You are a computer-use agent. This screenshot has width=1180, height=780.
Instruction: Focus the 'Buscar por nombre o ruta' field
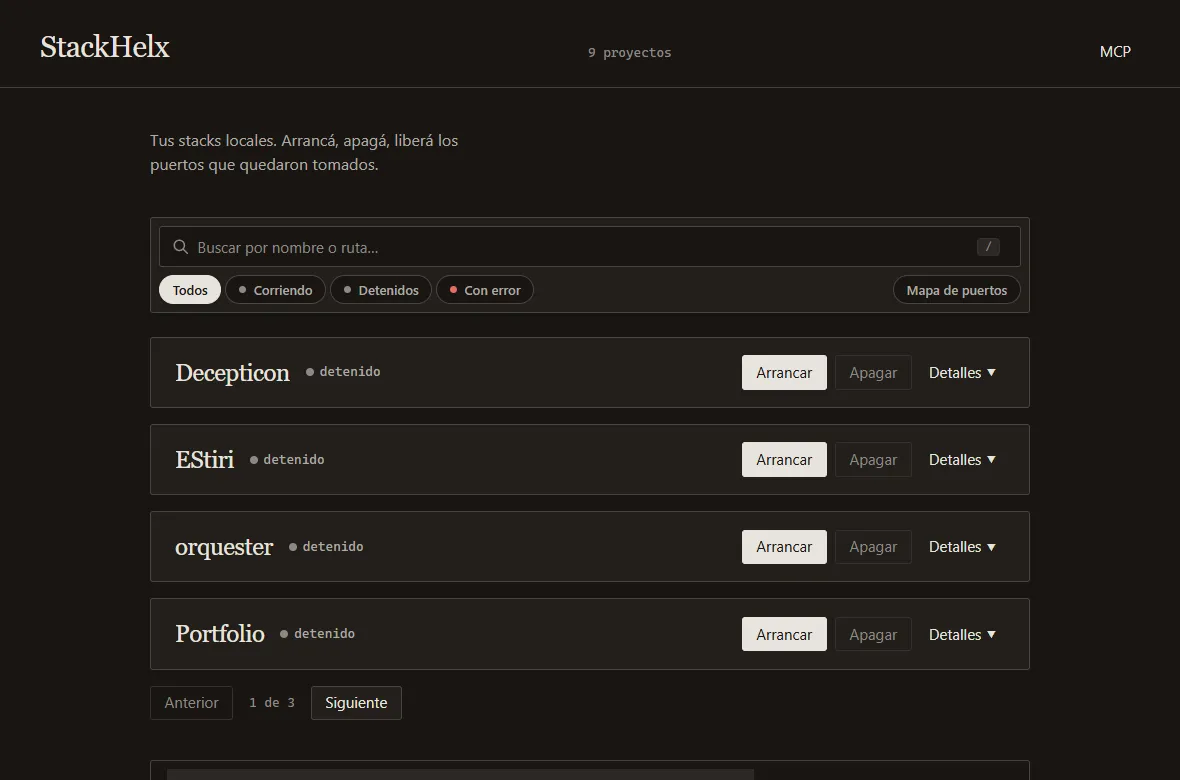coord(589,247)
